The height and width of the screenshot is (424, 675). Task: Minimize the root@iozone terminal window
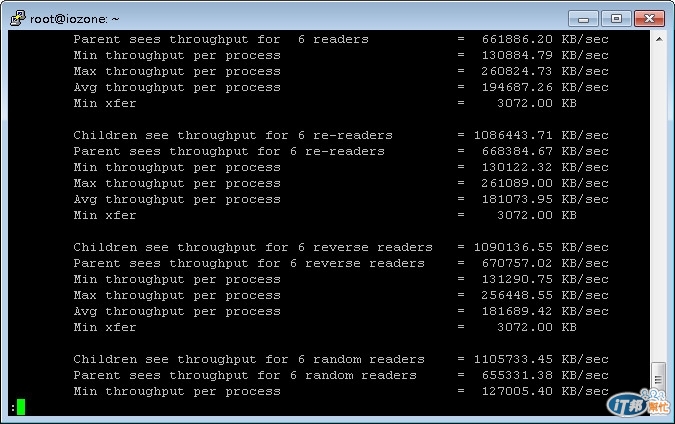[583, 19]
